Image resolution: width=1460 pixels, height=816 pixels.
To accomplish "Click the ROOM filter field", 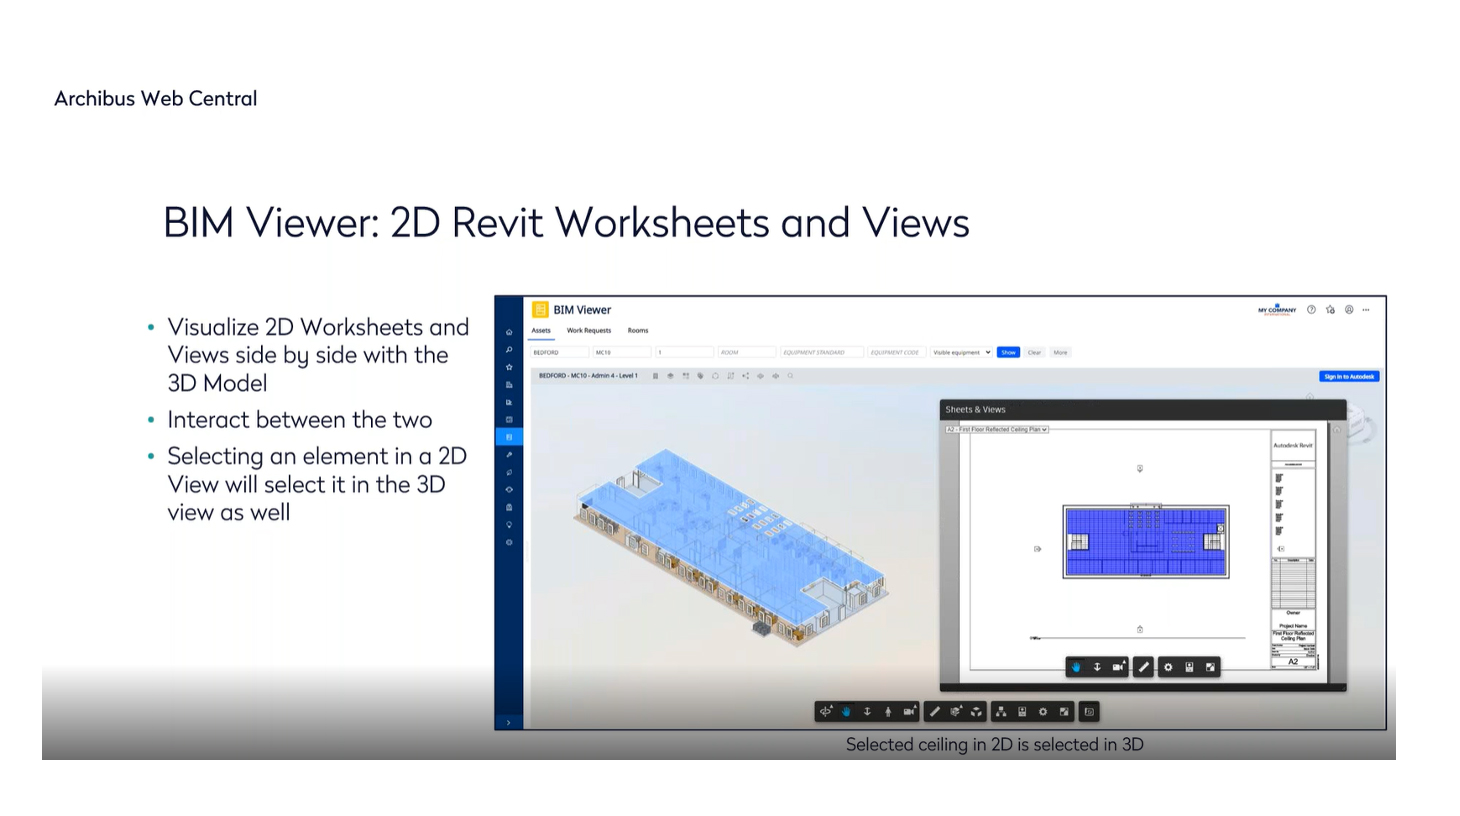I will pyautogui.click(x=746, y=352).
